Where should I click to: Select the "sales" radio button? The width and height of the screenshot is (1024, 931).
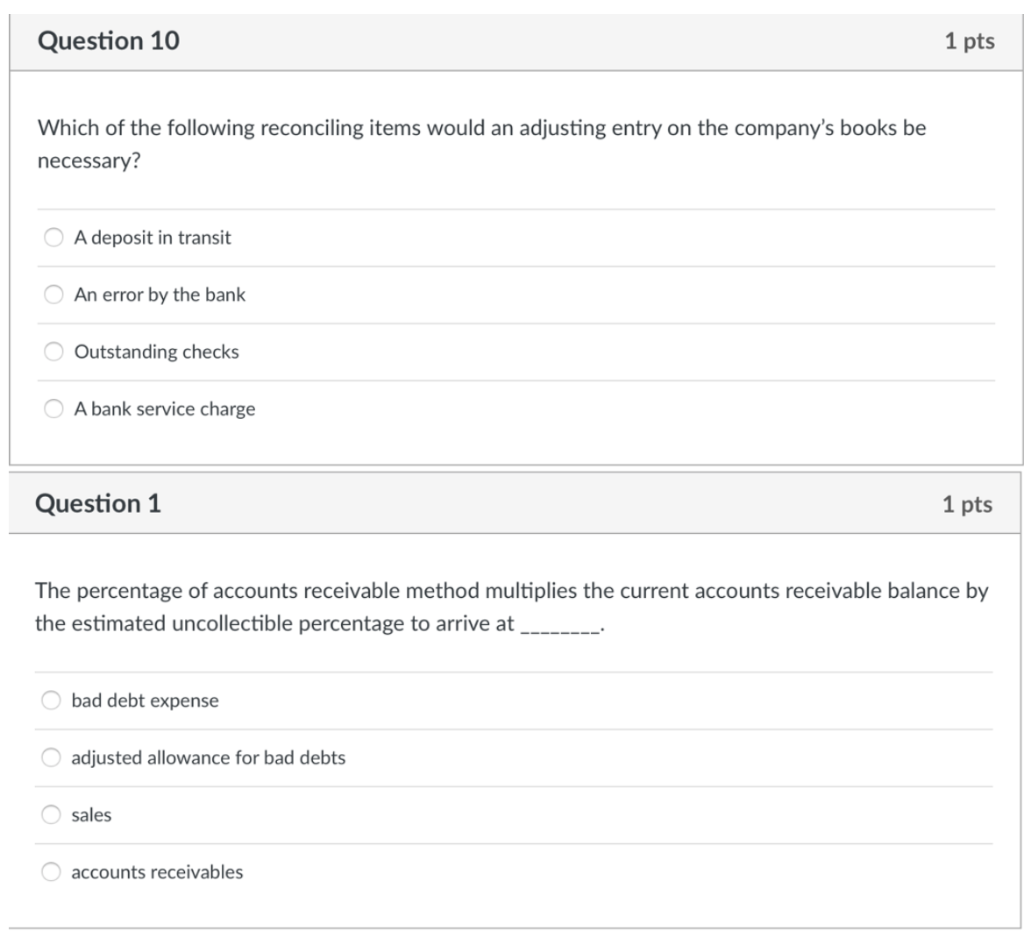point(51,814)
